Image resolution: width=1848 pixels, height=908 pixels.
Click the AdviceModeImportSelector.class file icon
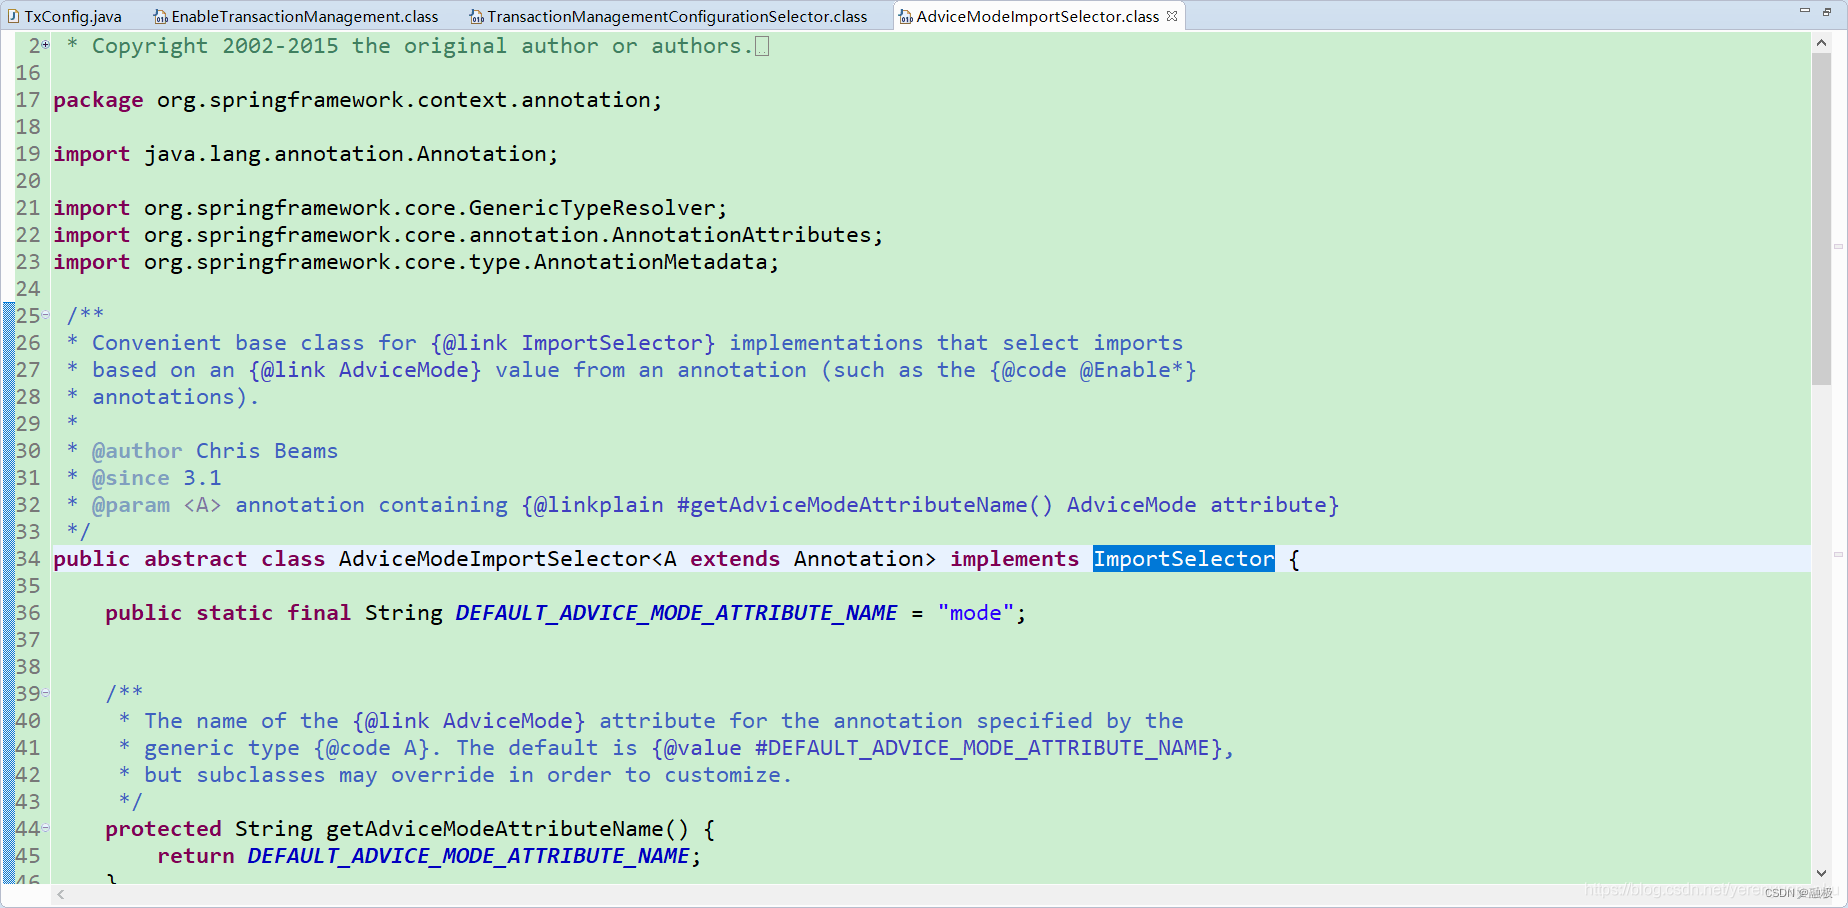(x=905, y=16)
